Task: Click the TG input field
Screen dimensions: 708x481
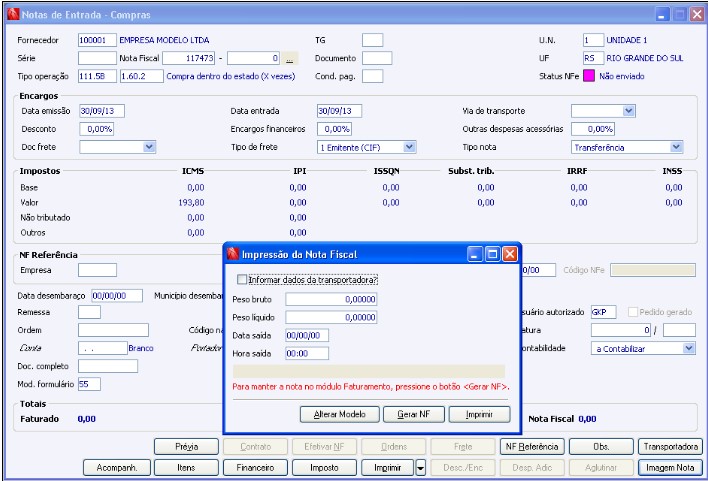Action: click(373, 40)
